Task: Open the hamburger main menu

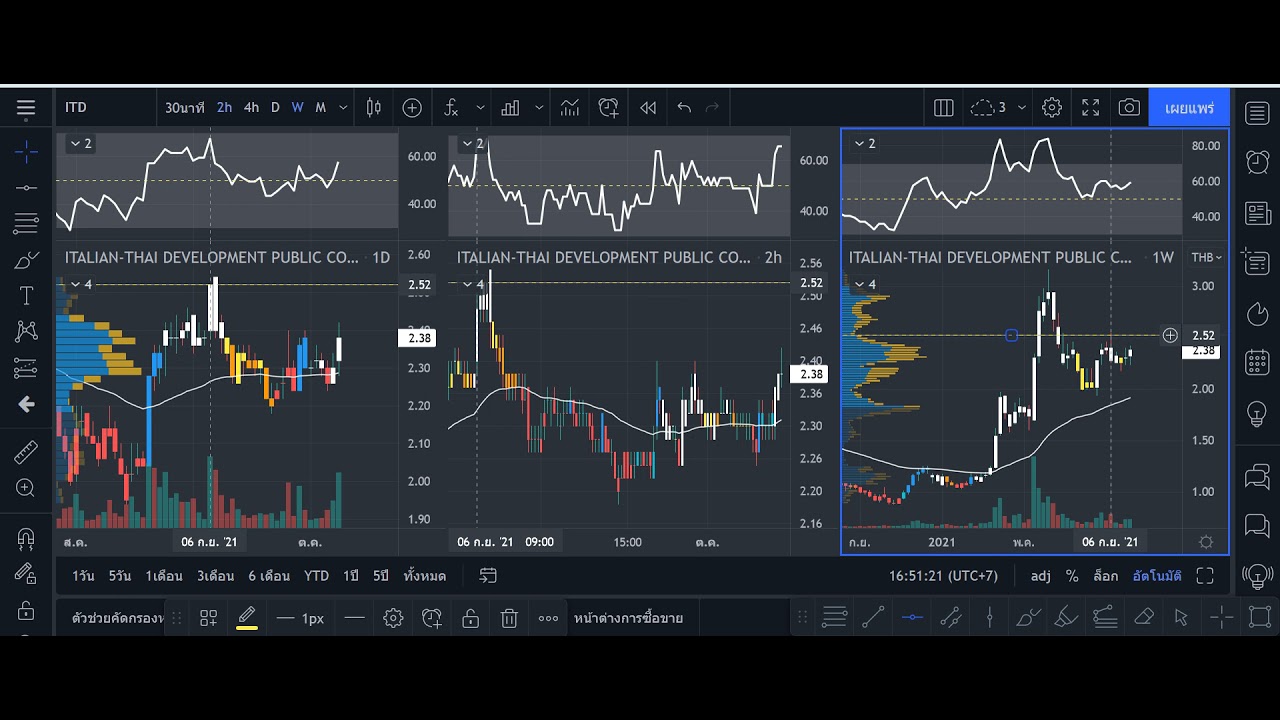Action: tap(26, 108)
